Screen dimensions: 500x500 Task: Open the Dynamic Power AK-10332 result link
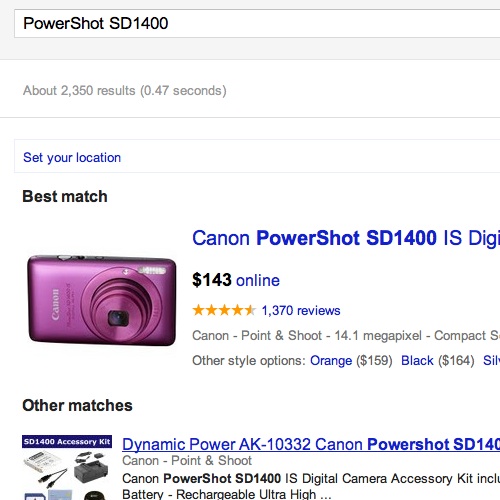(x=311, y=444)
